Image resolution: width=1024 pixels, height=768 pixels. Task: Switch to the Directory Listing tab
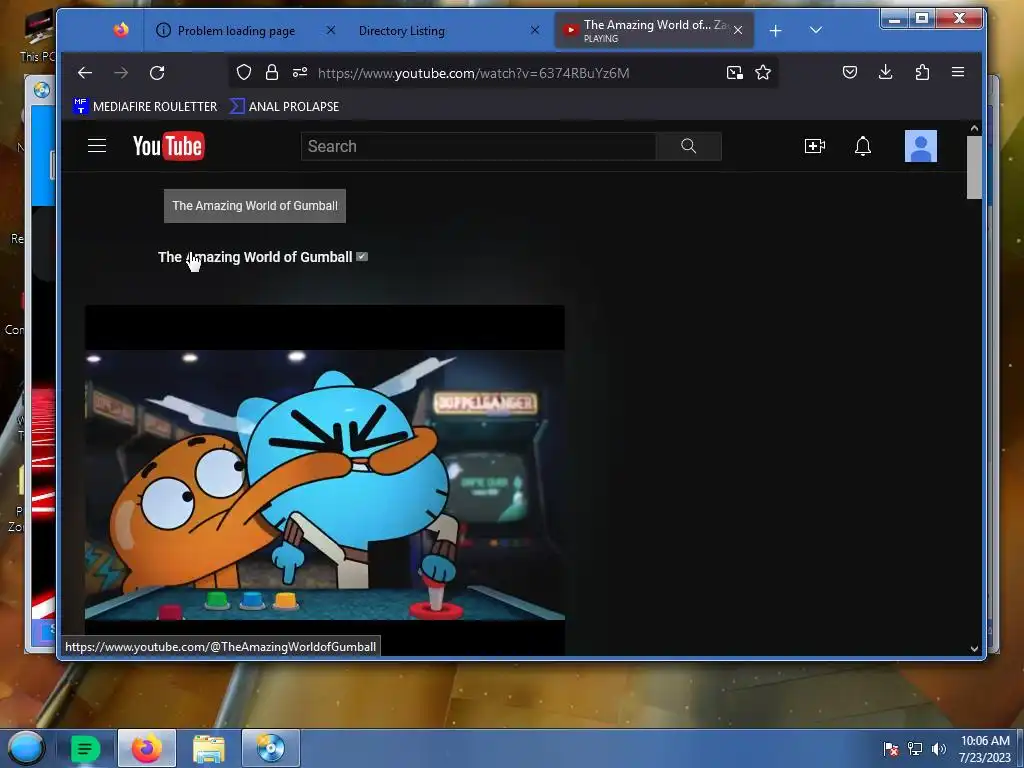click(x=402, y=31)
